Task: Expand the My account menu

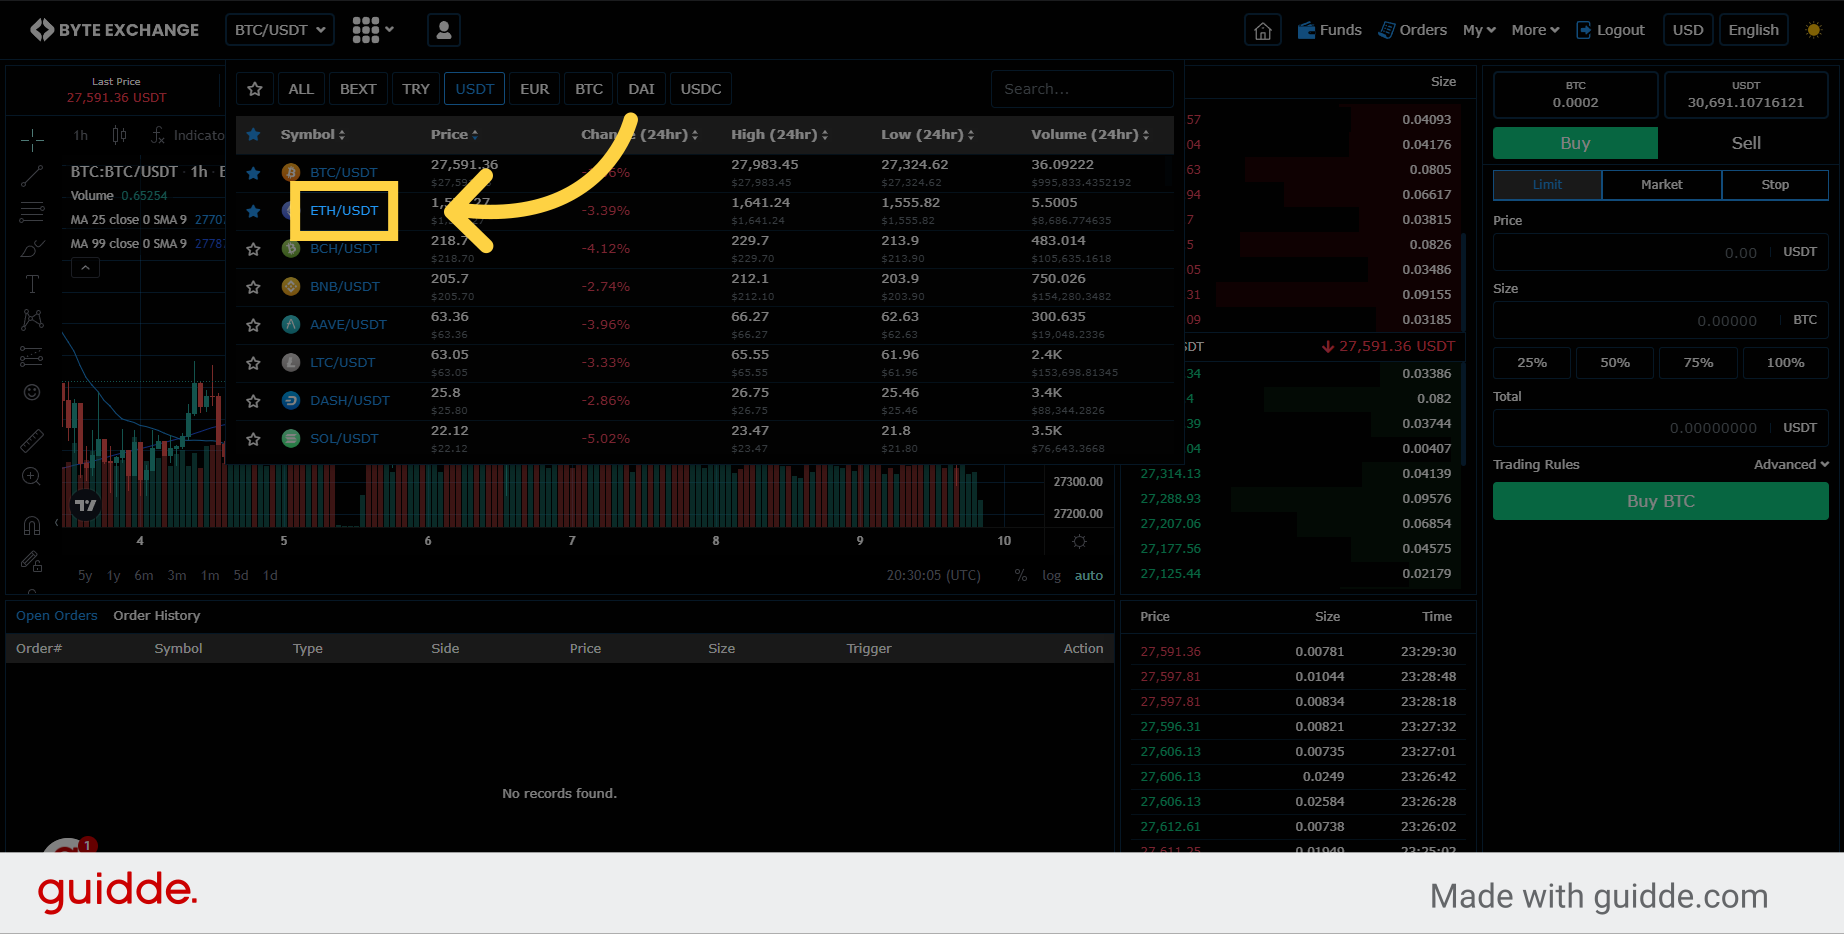Action: [x=1479, y=30]
